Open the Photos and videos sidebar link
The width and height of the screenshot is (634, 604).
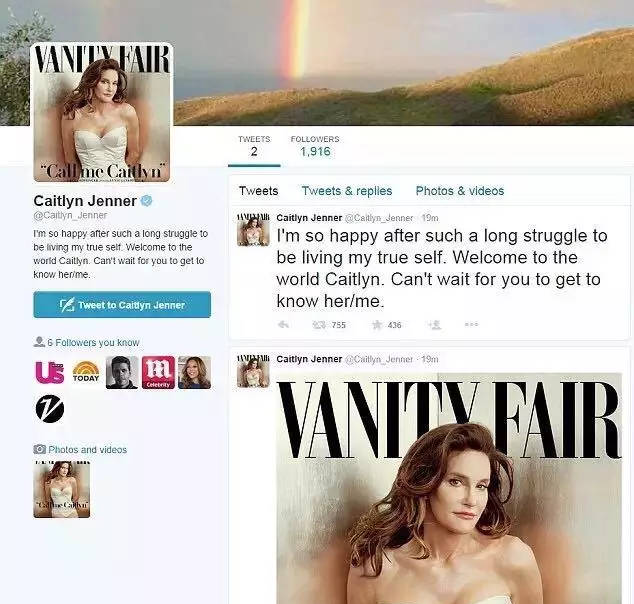pos(87,450)
